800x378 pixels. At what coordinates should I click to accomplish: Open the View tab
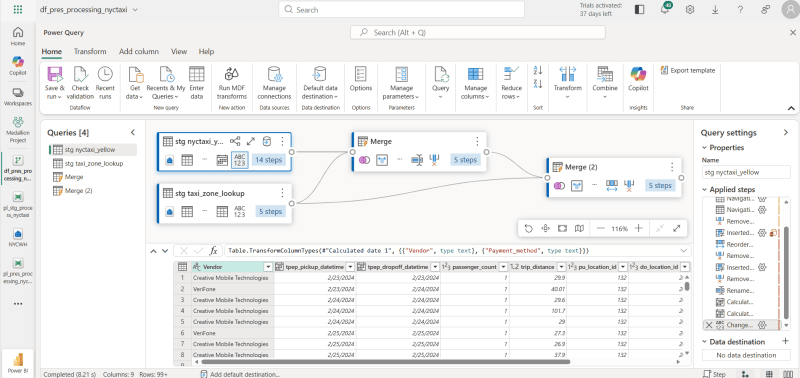tap(179, 52)
